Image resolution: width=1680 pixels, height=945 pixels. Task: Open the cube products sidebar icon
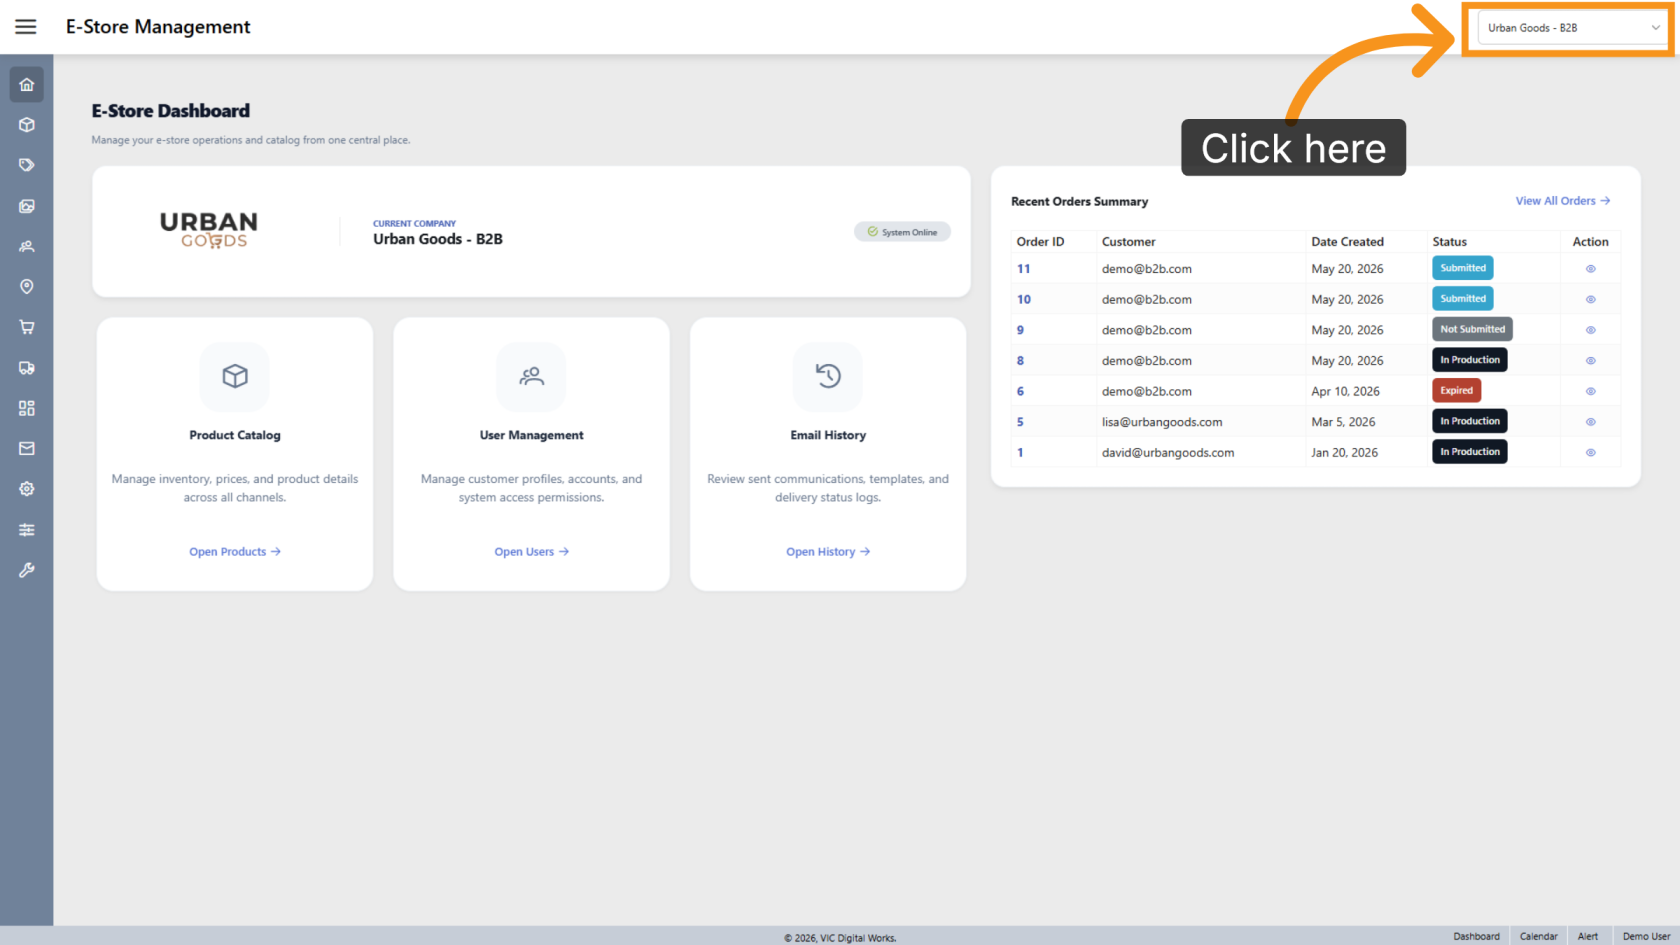pos(27,125)
